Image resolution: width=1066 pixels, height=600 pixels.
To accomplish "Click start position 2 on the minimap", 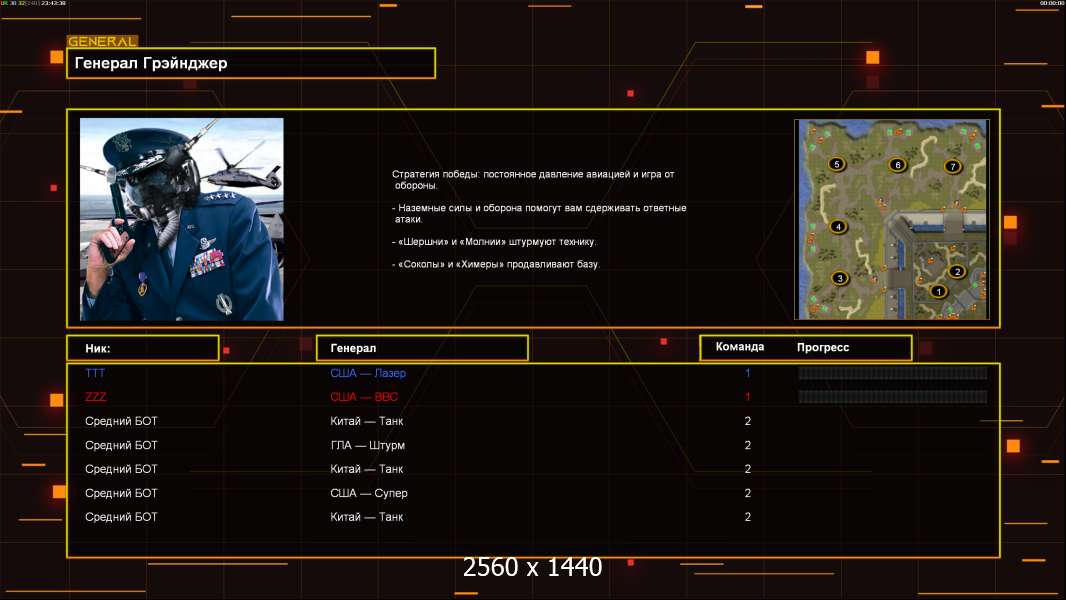I will tap(957, 272).
